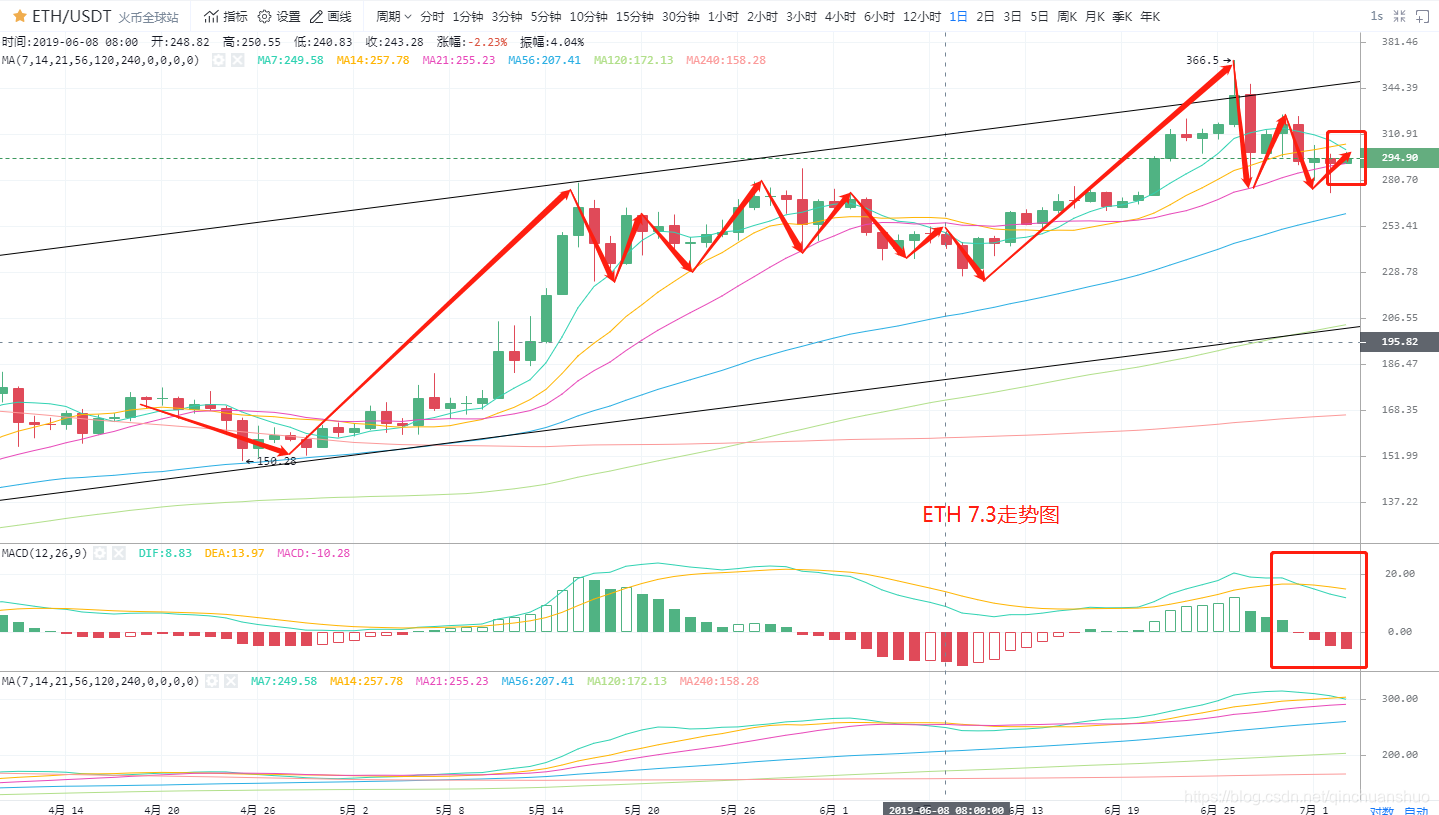Switch to 周K weekly candles

[x=1067, y=16]
